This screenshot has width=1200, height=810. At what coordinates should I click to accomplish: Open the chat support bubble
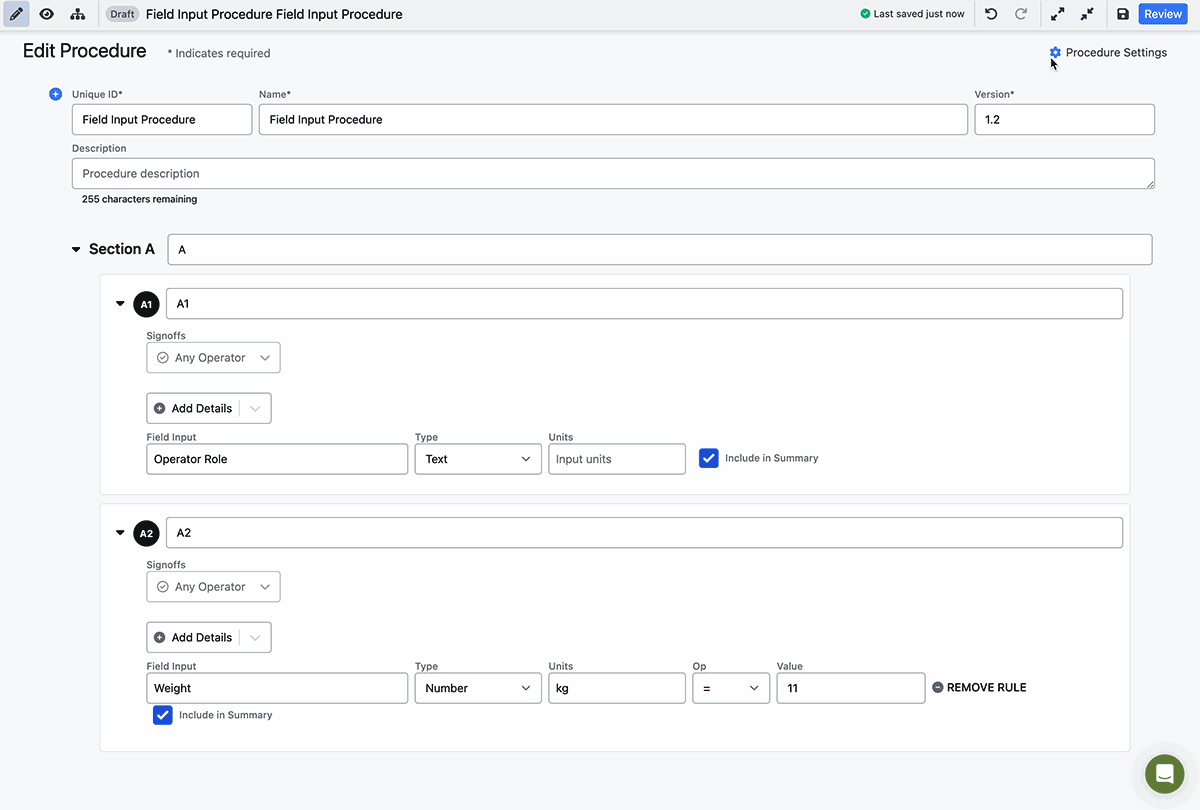tap(1164, 774)
